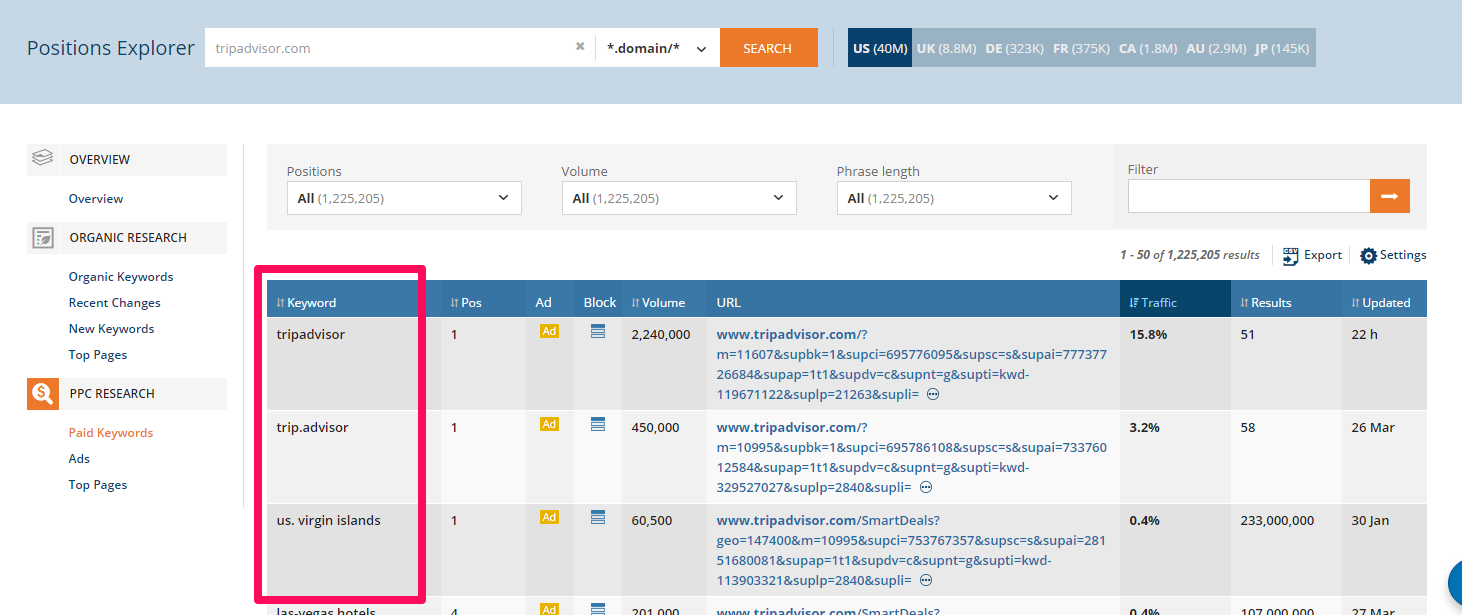Switch to the JP (145K) database tab
This screenshot has width=1462, height=615.
click(1282, 48)
